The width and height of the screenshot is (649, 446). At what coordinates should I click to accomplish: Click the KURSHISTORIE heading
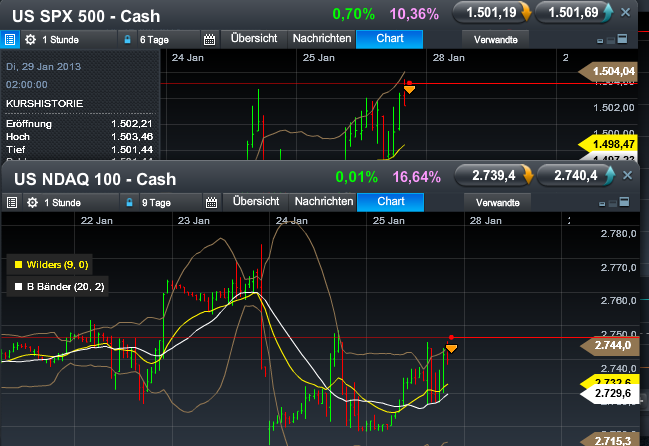click(x=44, y=103)
